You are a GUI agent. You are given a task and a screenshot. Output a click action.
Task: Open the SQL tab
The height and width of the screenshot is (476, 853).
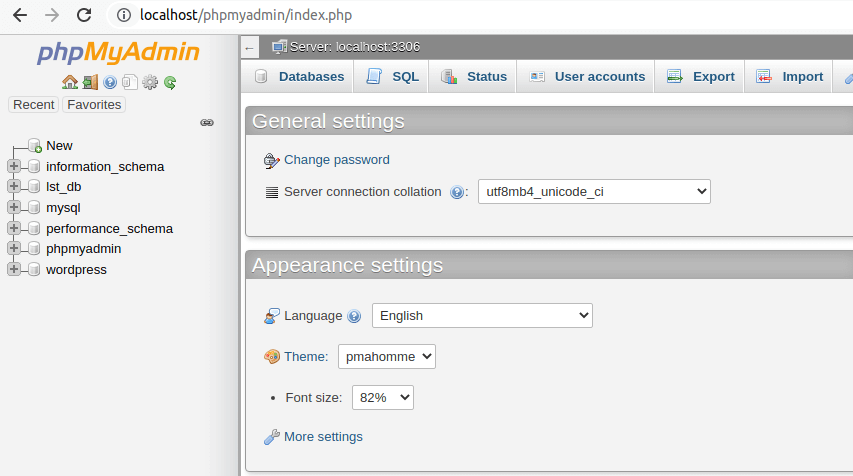click(392, 77)
